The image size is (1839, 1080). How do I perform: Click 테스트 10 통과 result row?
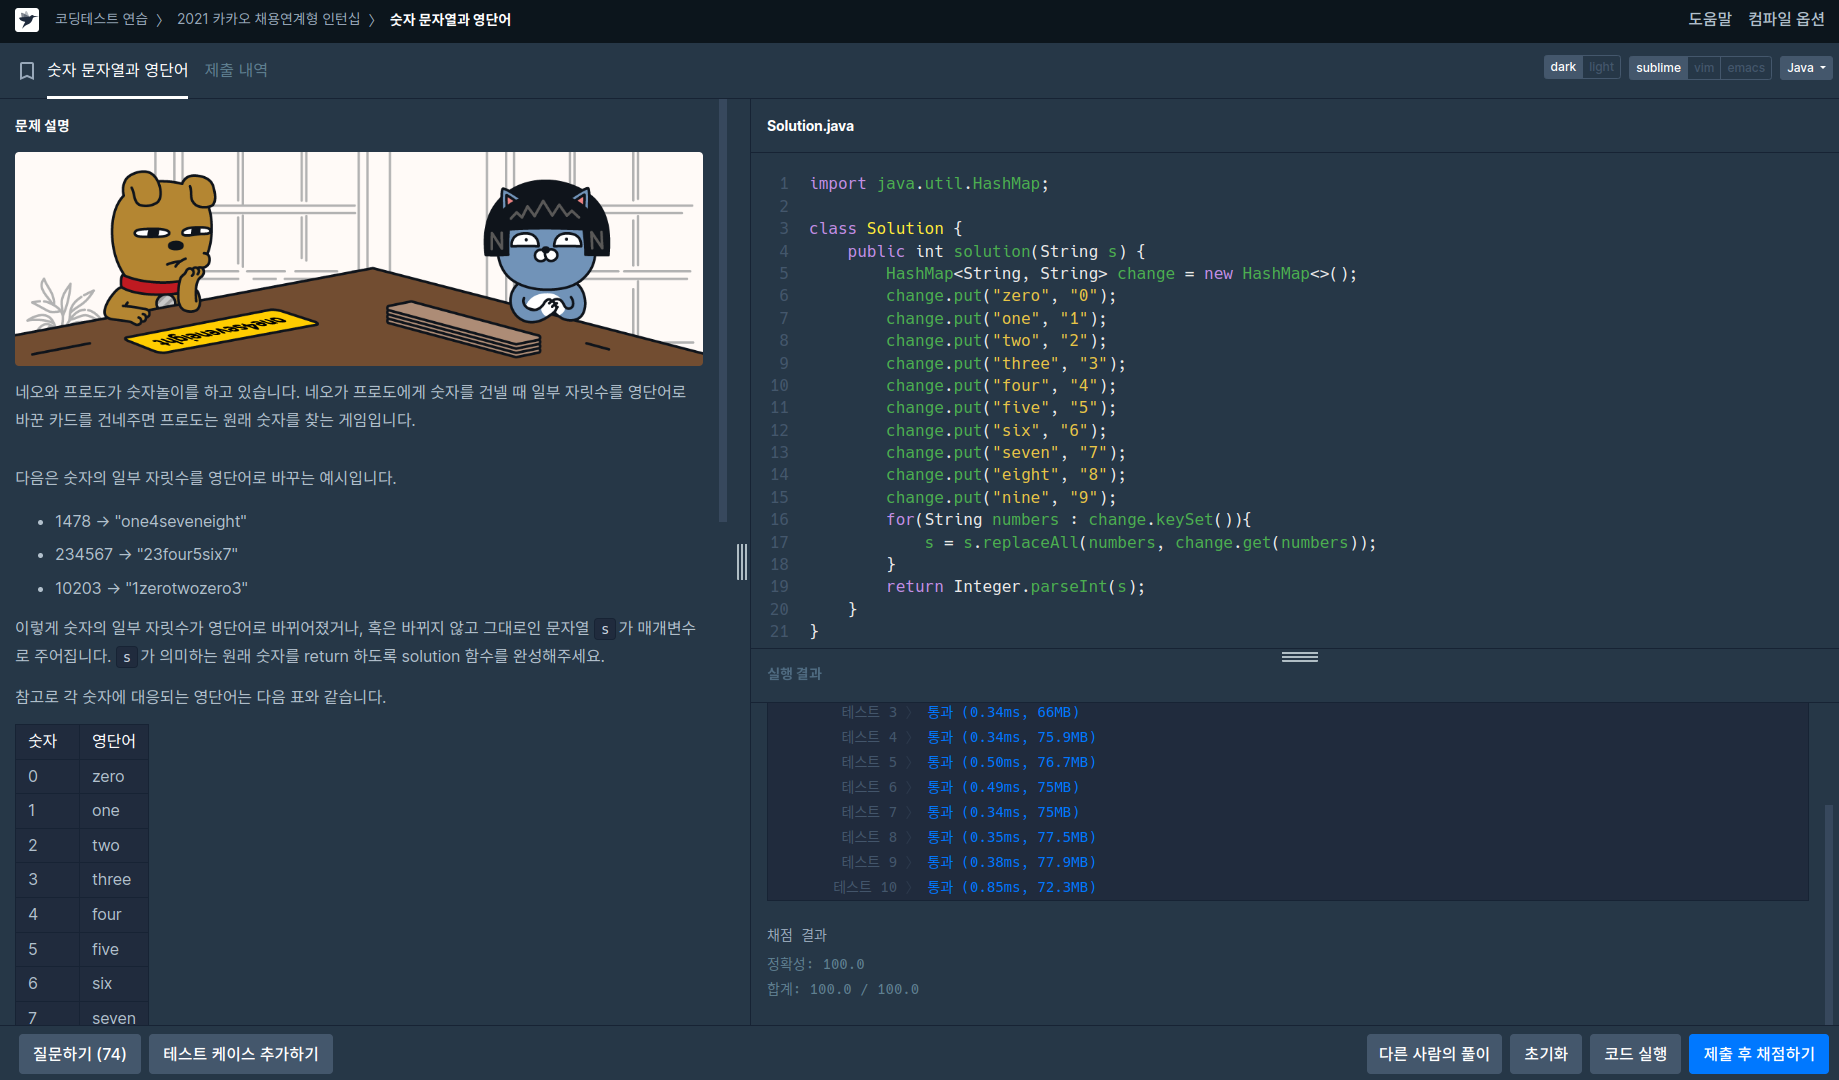[964, 887]
